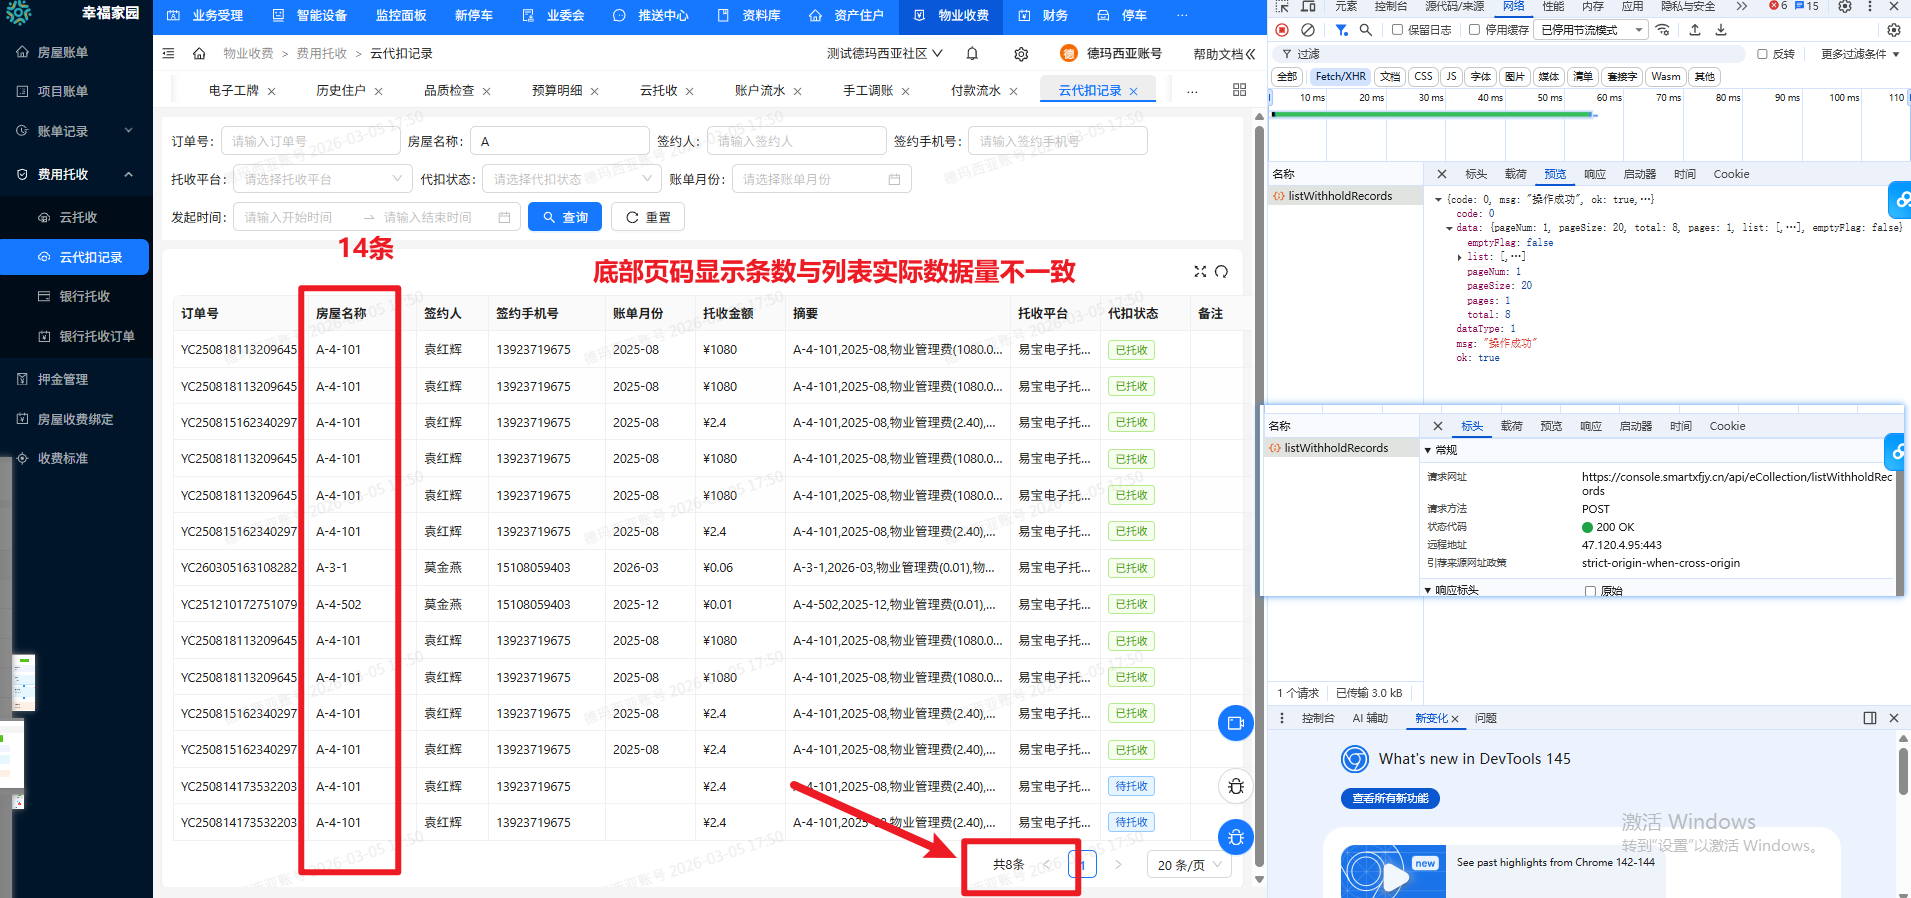Switch to the 云托收 page tab

coord(658,90)
